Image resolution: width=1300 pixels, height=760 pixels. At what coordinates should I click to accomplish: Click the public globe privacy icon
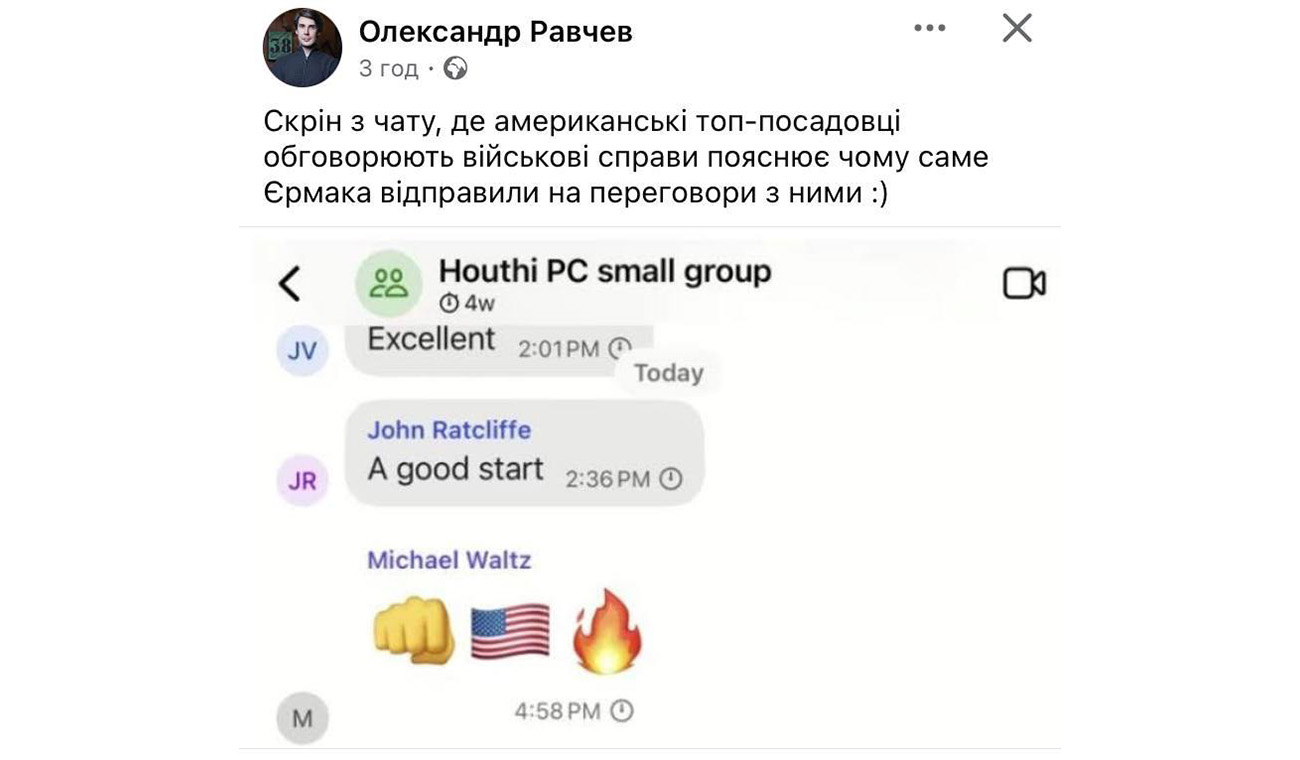[455, 68]
